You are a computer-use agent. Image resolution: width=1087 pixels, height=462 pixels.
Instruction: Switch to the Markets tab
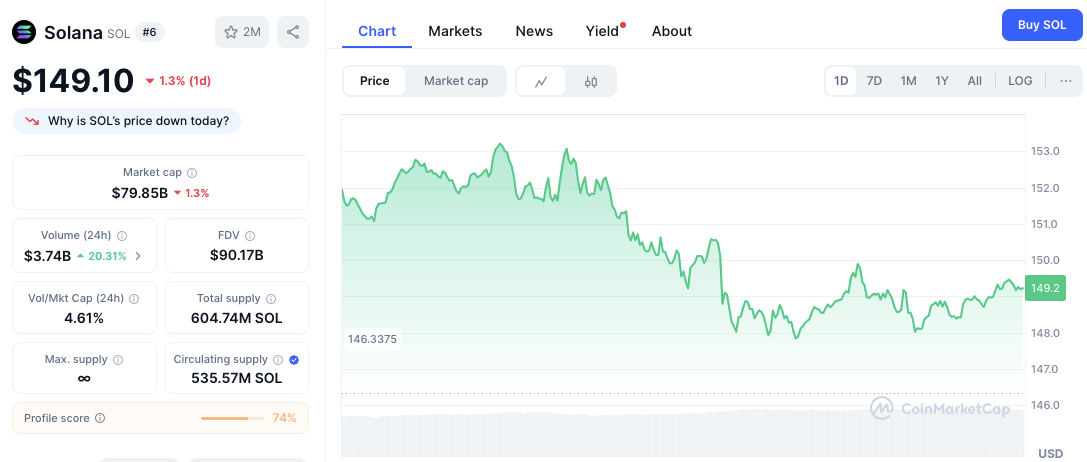pyautogui.click(x=455, y=31)
